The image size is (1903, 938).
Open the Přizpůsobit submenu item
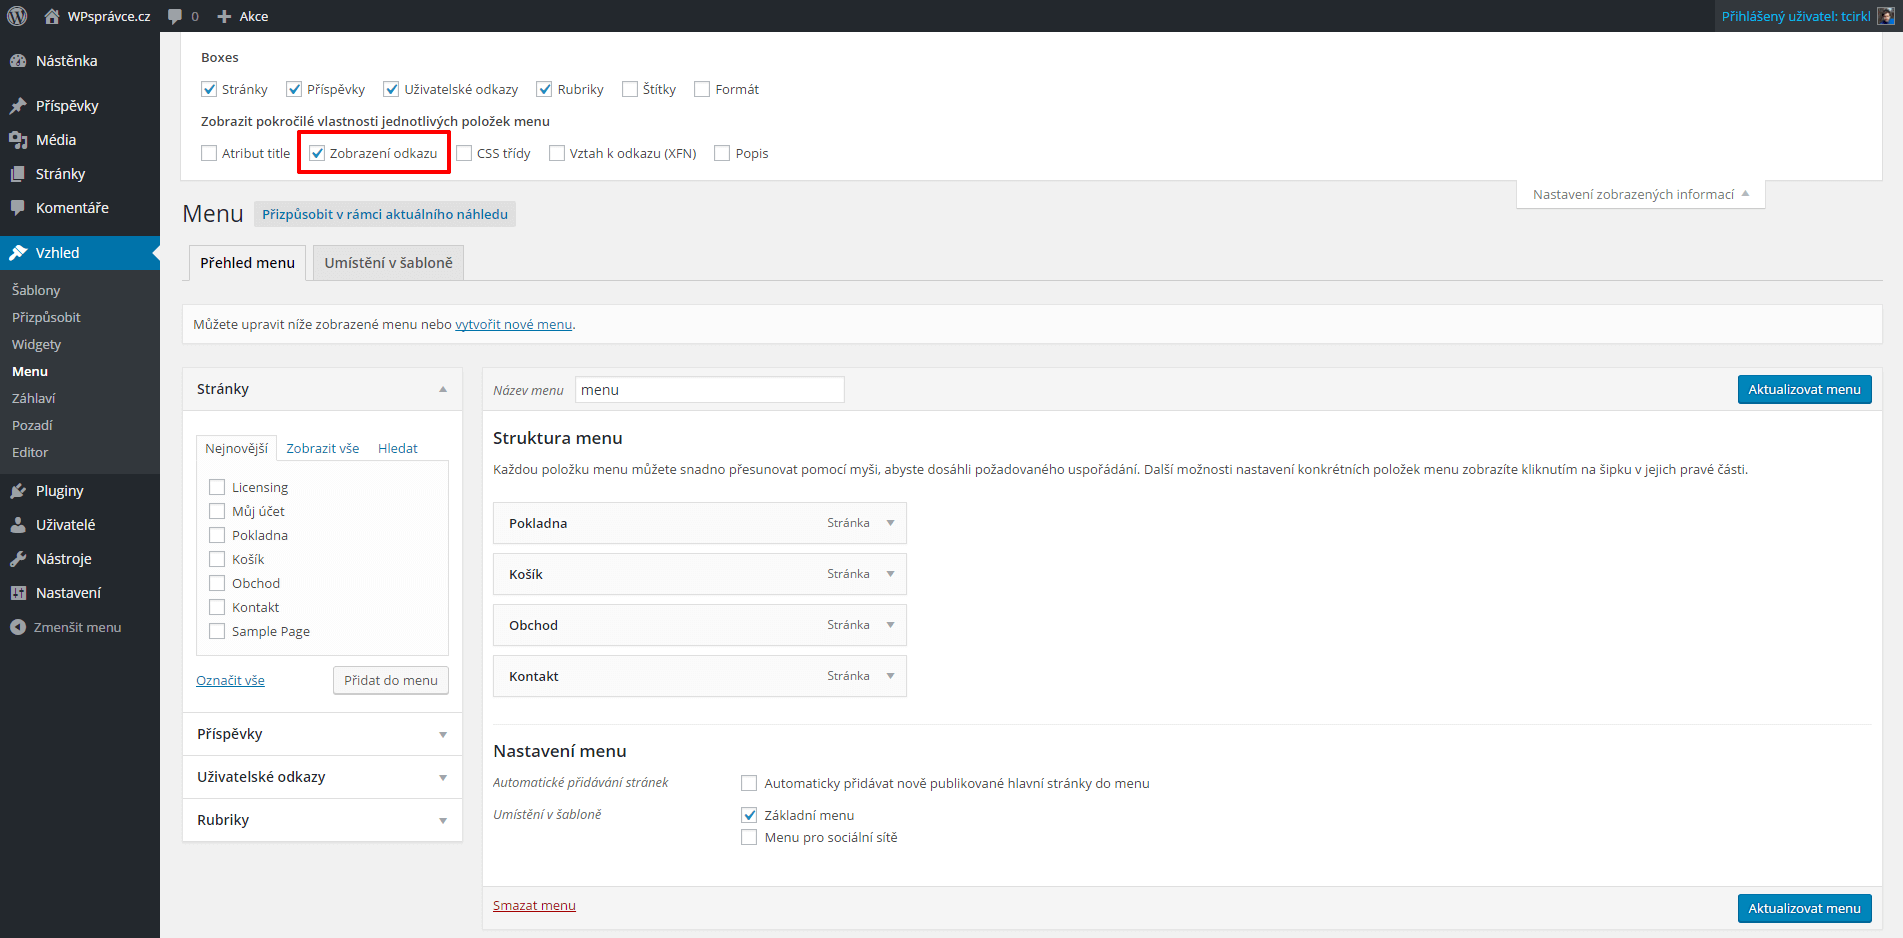pos(46,317)
